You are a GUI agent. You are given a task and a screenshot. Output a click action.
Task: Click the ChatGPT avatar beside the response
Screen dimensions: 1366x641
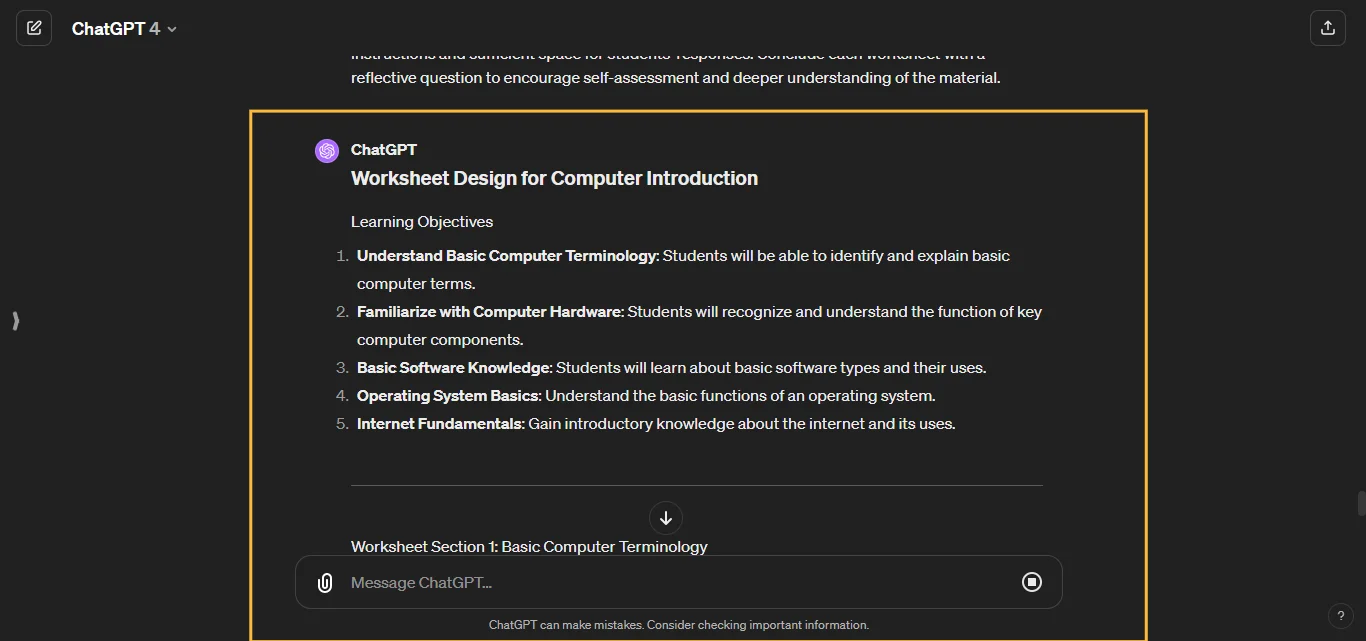327,150
